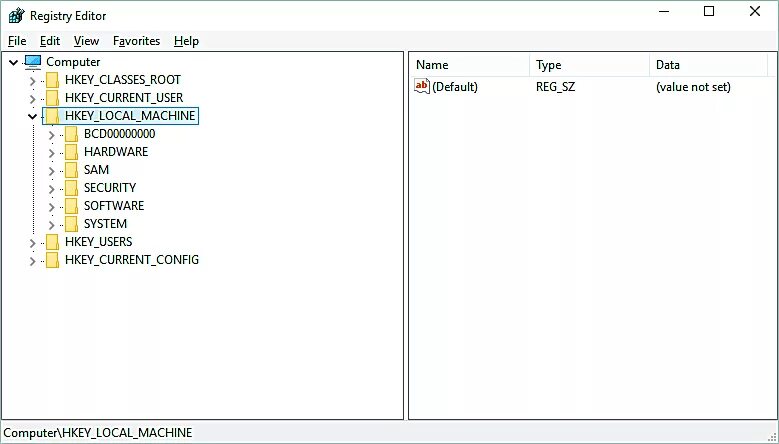Image resolution: width=779 pixels, height=444 pixels.
Task: Close the Registry Editor window
Action: pos(755,11)
